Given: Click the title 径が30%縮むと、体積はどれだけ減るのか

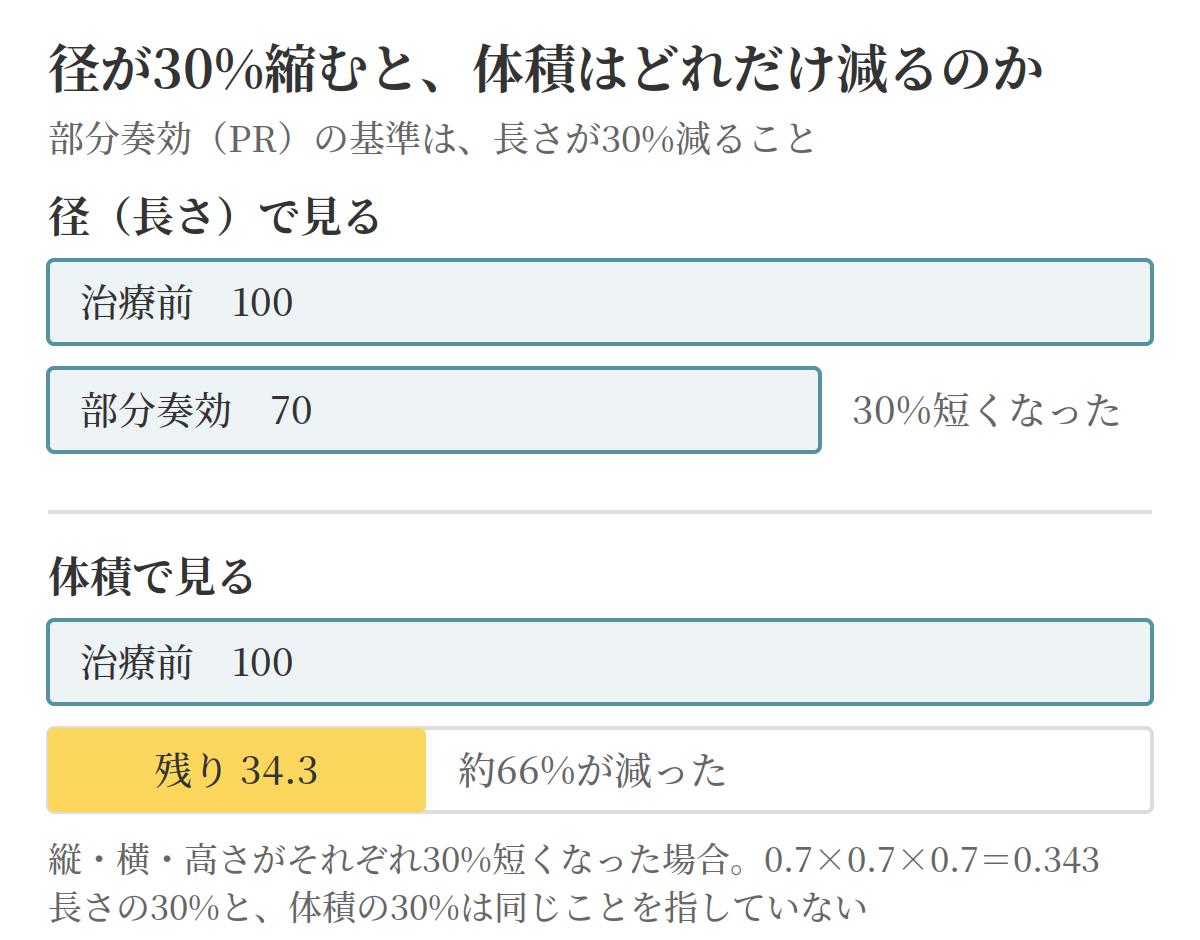Looking at the screenshot, I should [546, 71].
